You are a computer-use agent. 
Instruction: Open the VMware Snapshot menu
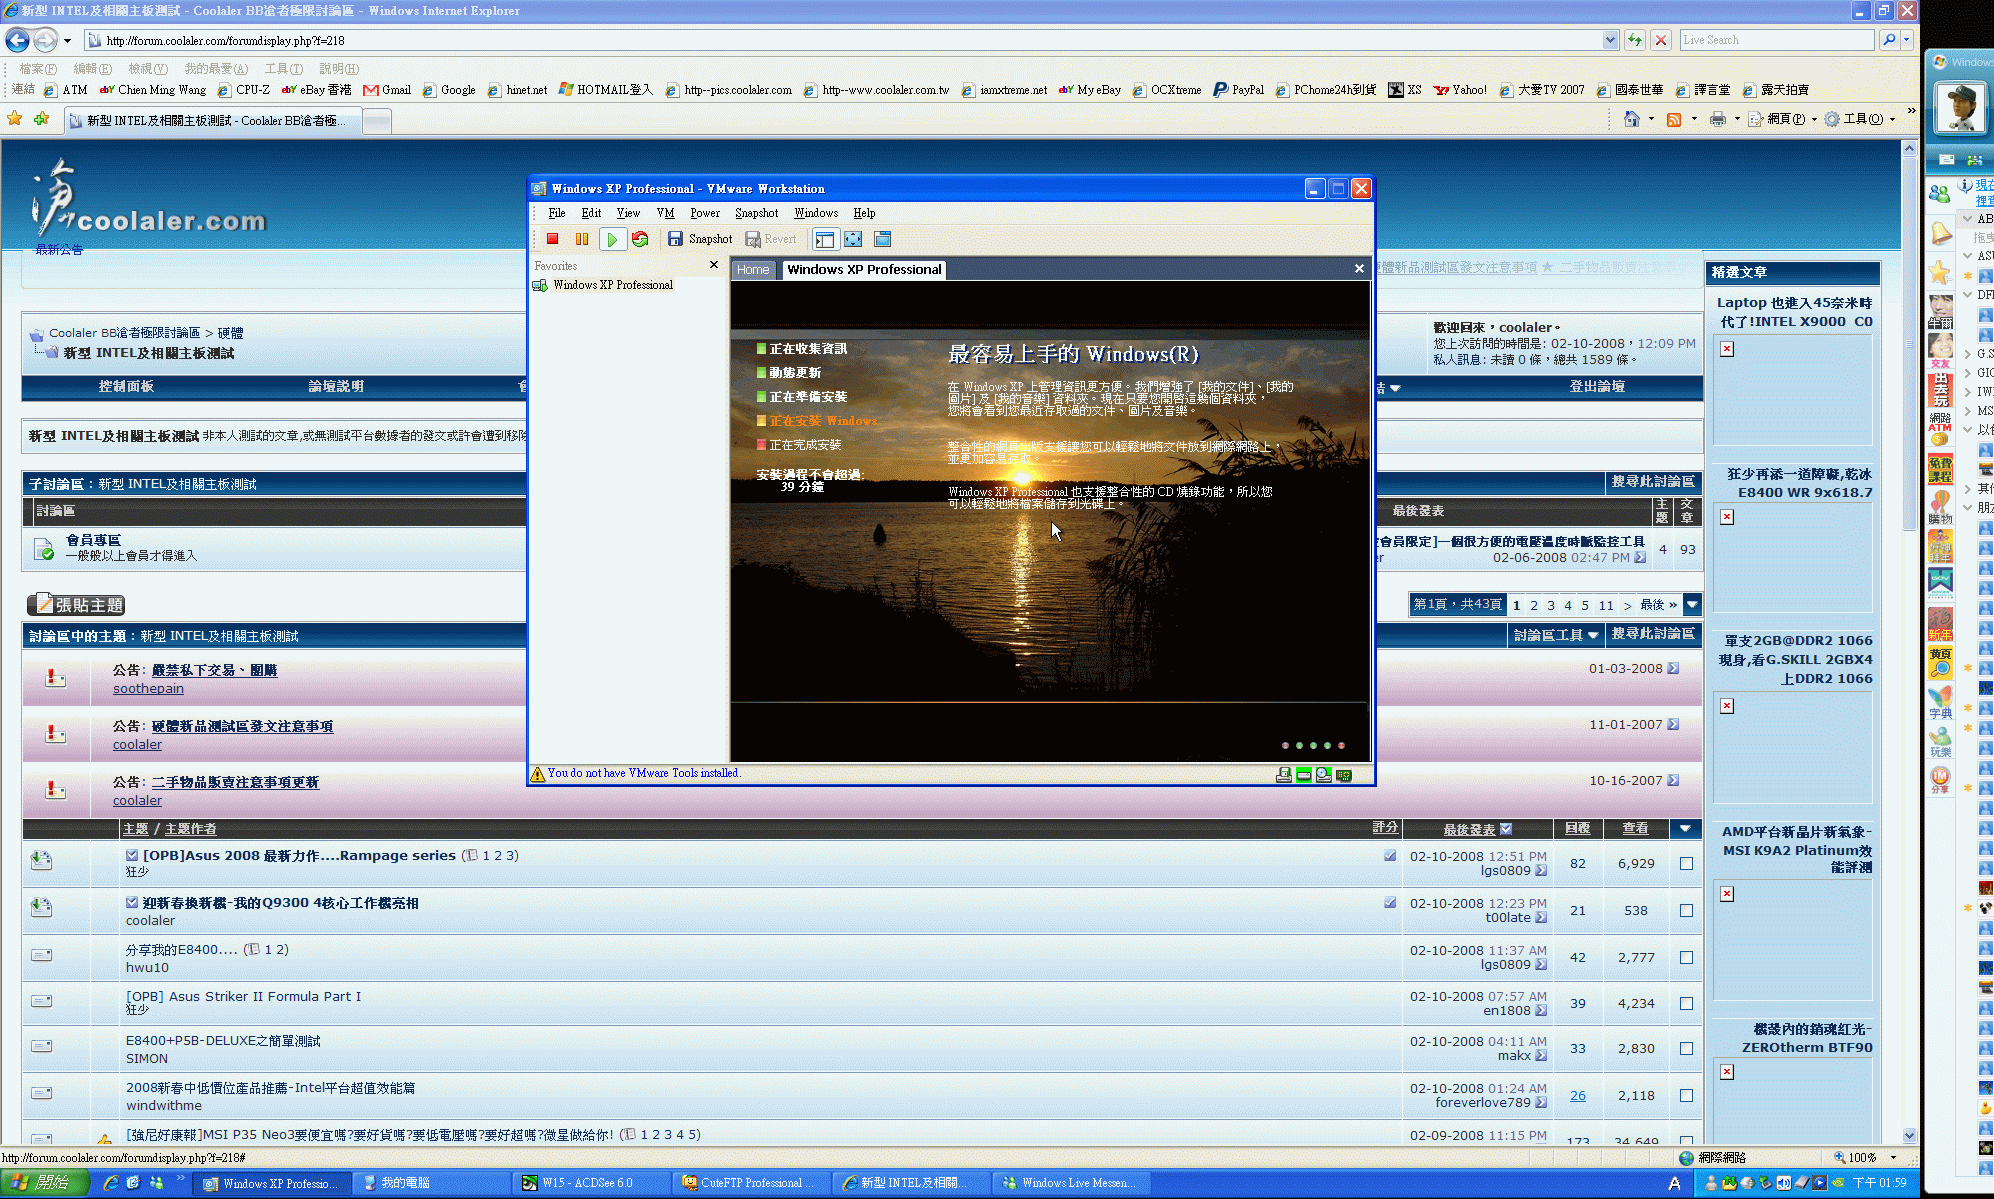[x=756, y=213]
